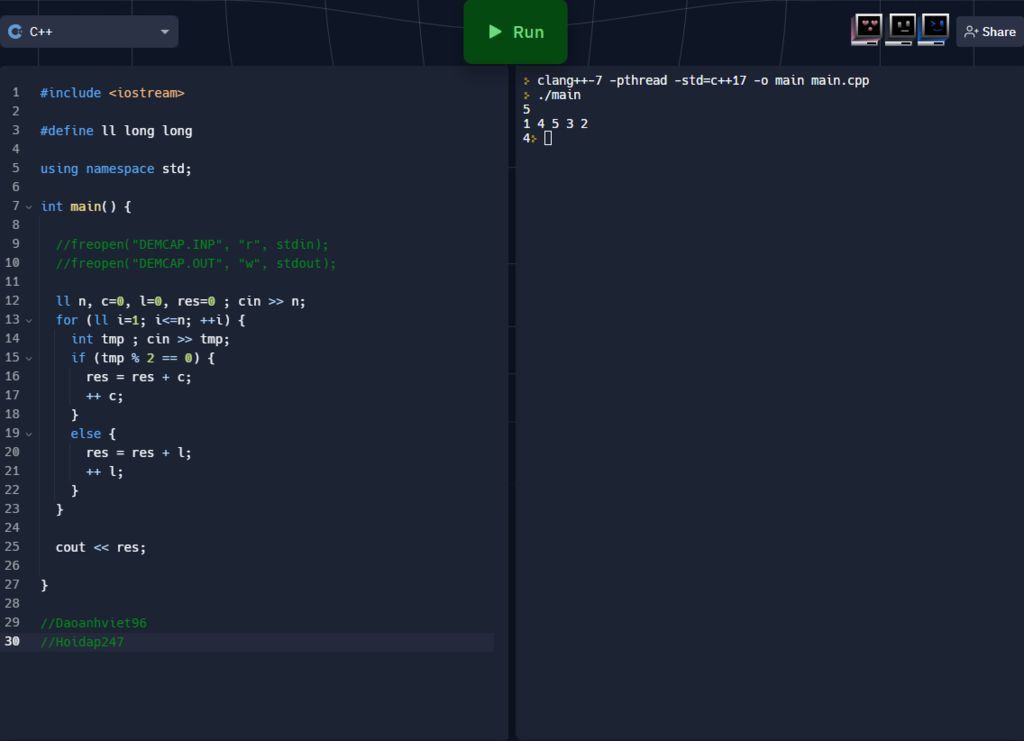Screen dimensions: 1024x741
Task: Click the clang++ compile command in console
Action: tap(702, 80)
